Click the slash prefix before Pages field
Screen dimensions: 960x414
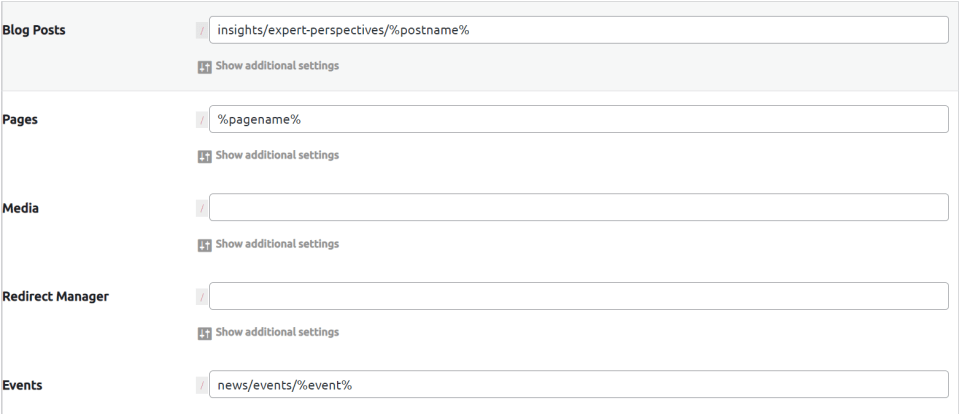point(203,119)
